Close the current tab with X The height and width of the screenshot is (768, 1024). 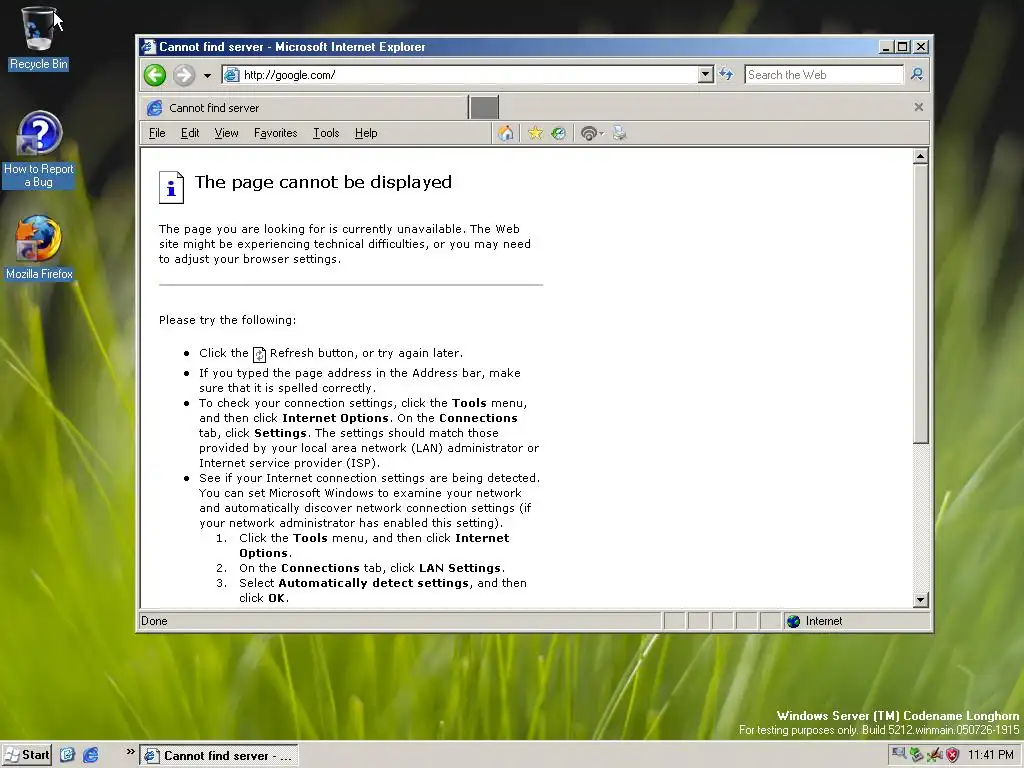pos(919,107)
